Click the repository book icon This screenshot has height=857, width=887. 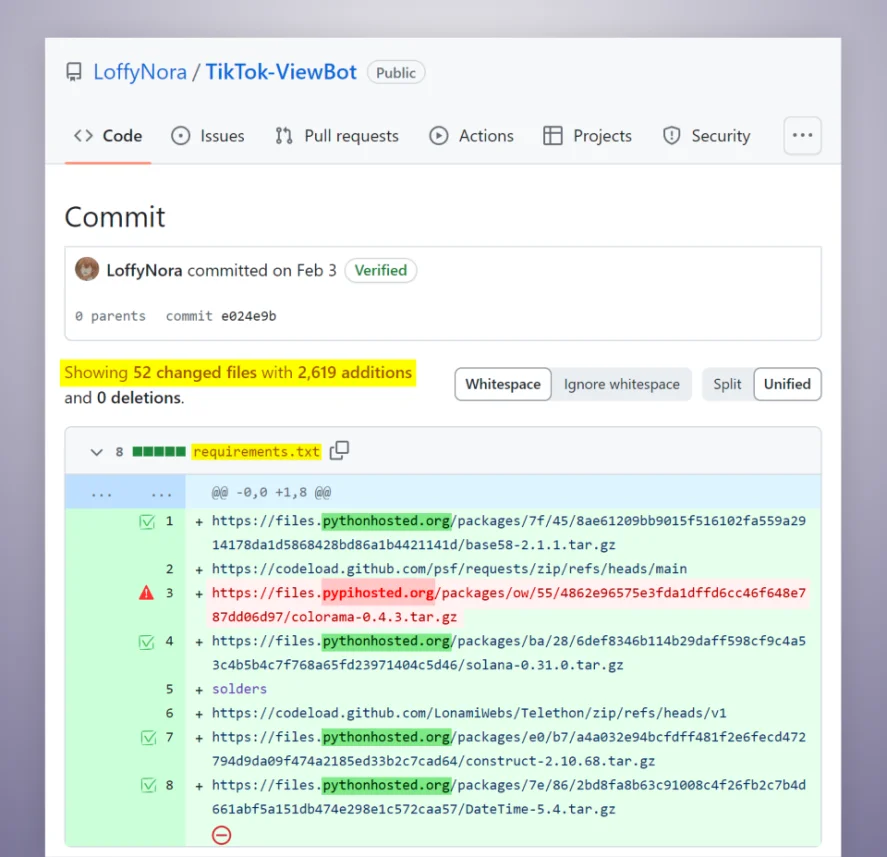[74, 72]
